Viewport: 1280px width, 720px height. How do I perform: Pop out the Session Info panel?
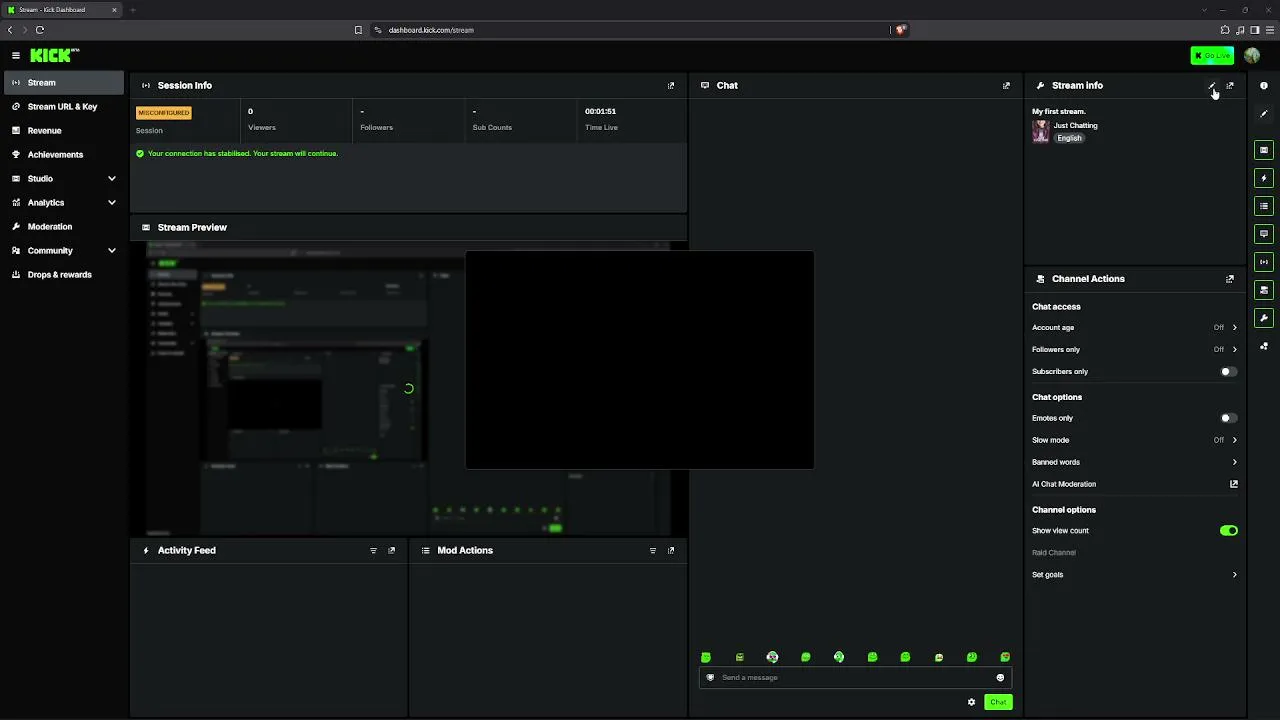pyautogui.click(x=671, y=86)
